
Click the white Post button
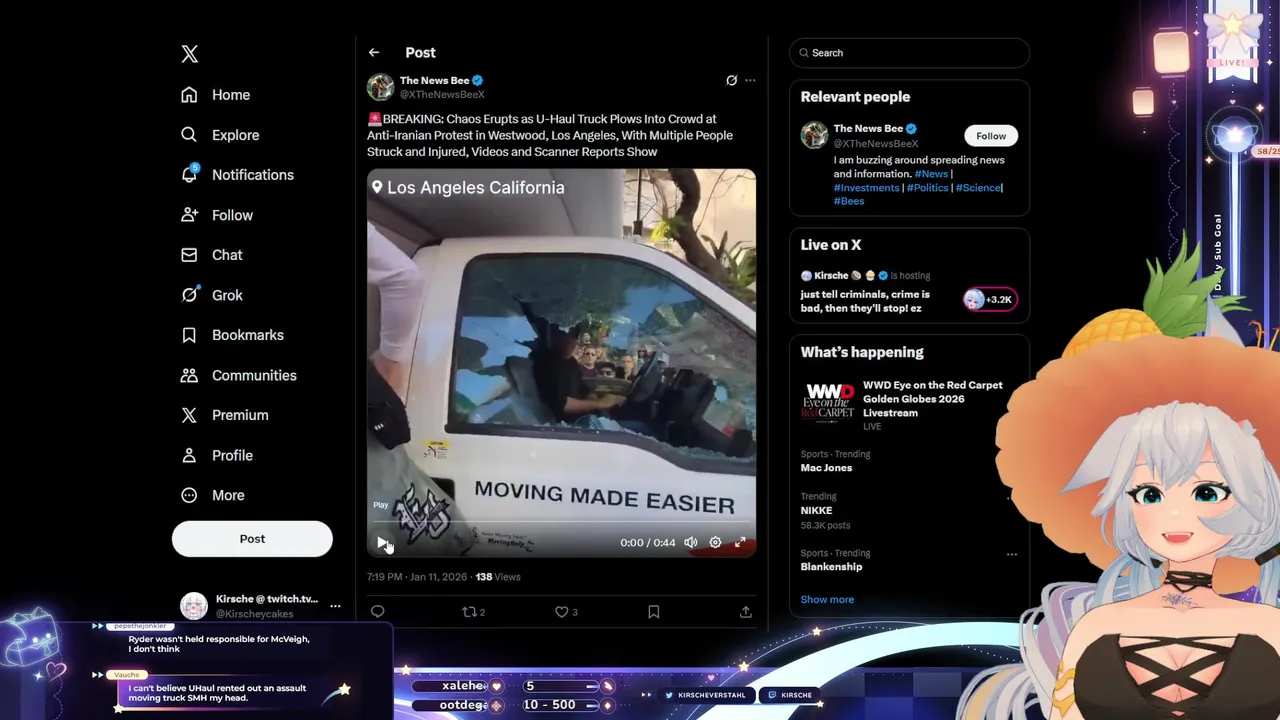[252, 538]
